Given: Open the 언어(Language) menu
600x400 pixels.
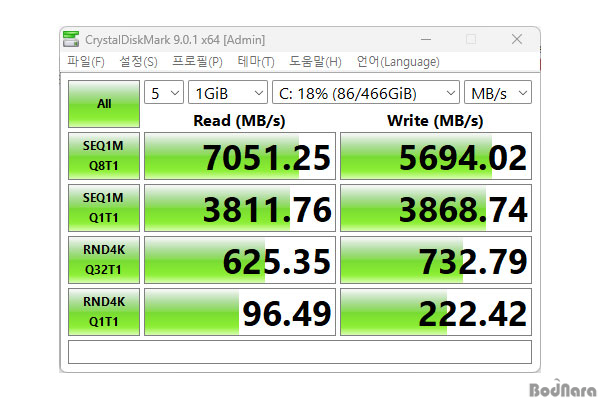Looking at the screenshot, I should pyautogui.click(x=397, y=62).
